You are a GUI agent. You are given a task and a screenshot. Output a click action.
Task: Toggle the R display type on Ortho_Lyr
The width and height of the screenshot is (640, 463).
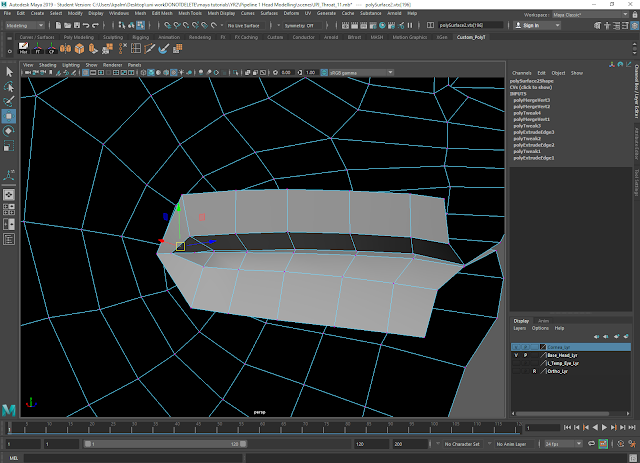534,371
